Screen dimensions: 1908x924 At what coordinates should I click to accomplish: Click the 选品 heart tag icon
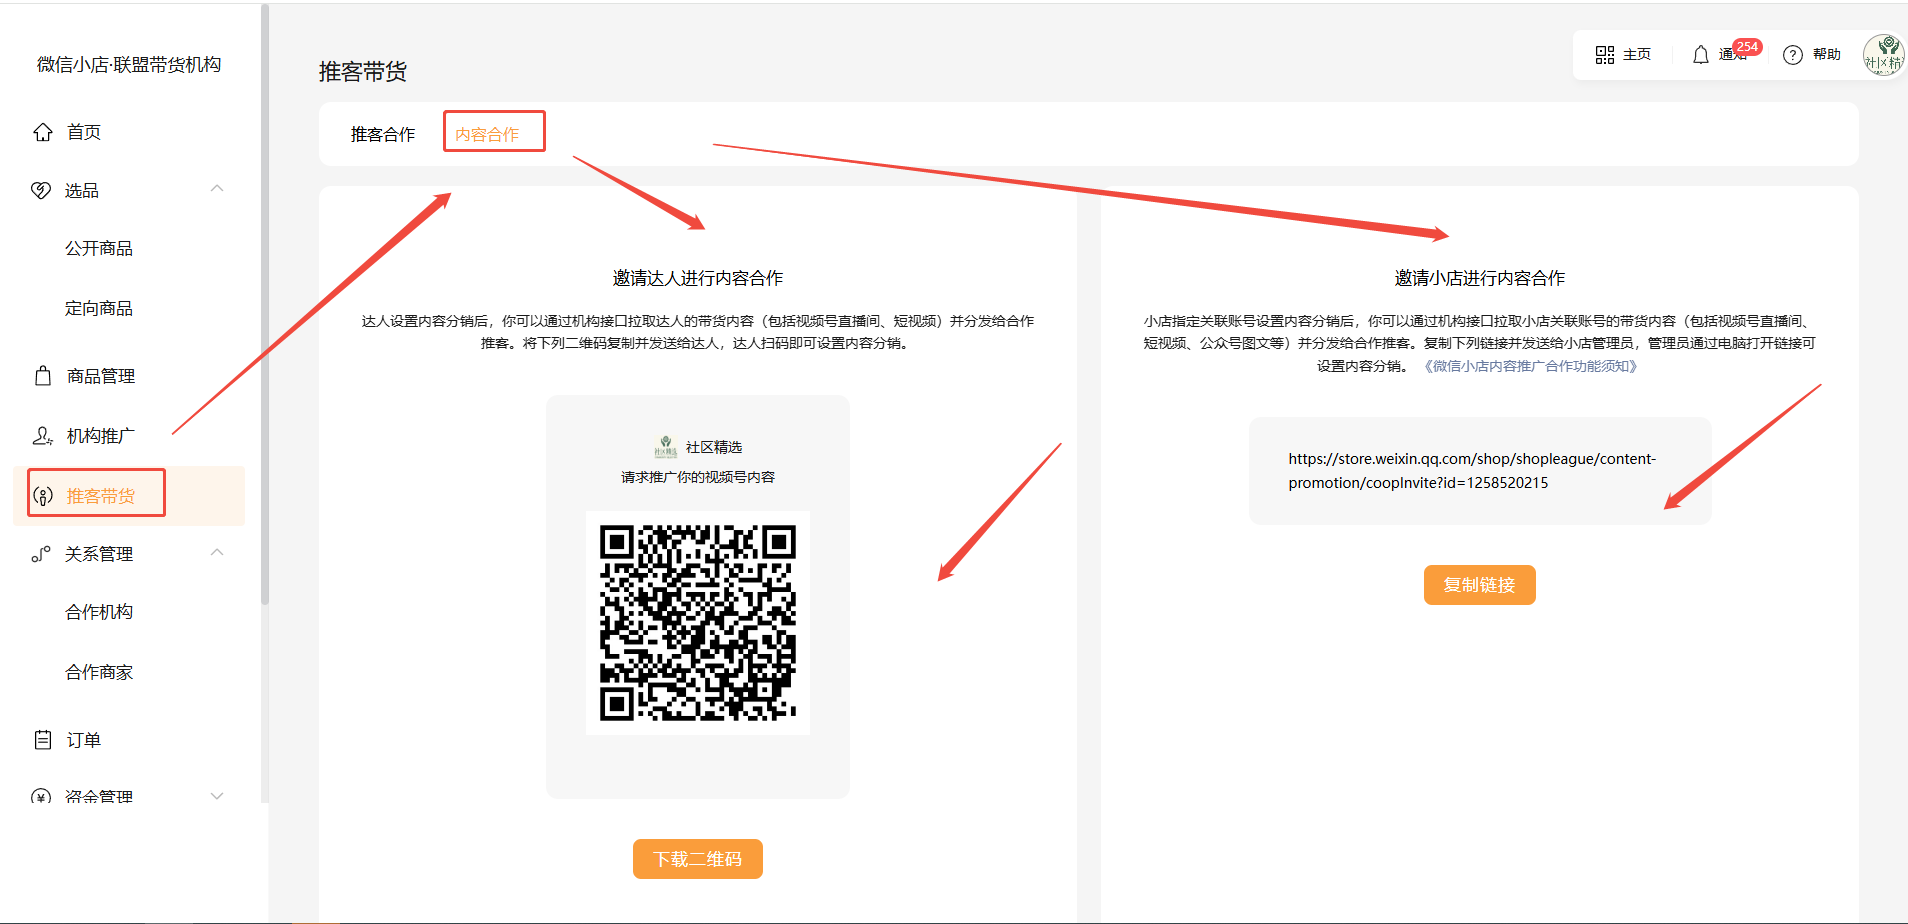tap(41, 190)
